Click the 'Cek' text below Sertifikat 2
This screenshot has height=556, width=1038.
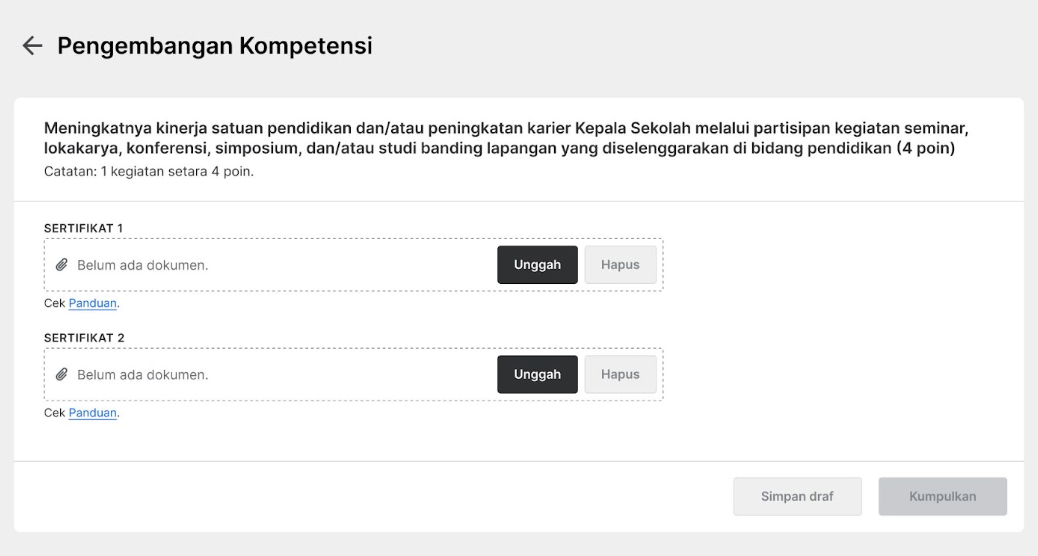[x=54, y=413]
